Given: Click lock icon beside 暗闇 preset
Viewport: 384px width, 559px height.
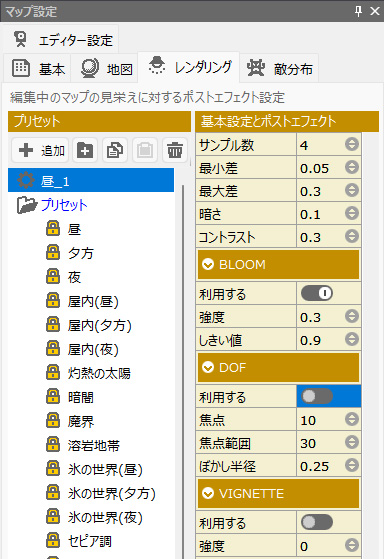Looking at the screenshot, I should 53,396.
